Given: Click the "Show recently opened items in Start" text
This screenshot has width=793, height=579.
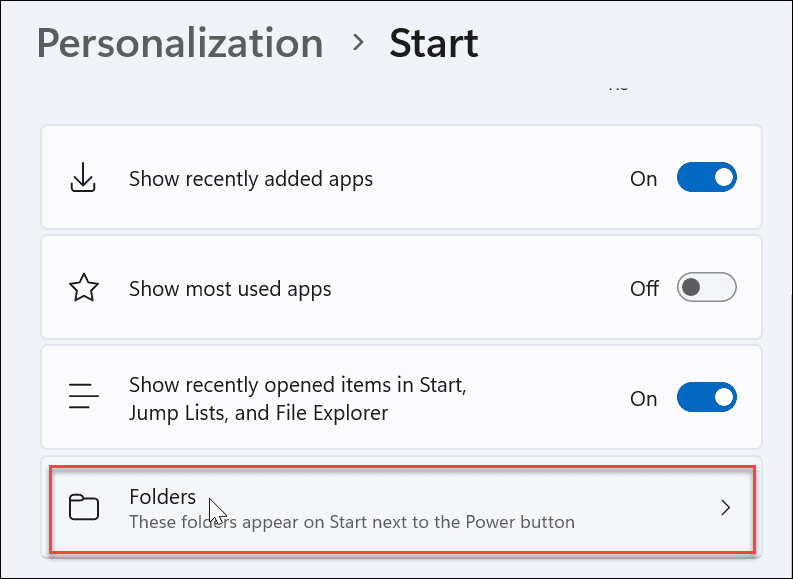Looking at the screenshot, I should [x=298, y=385].
